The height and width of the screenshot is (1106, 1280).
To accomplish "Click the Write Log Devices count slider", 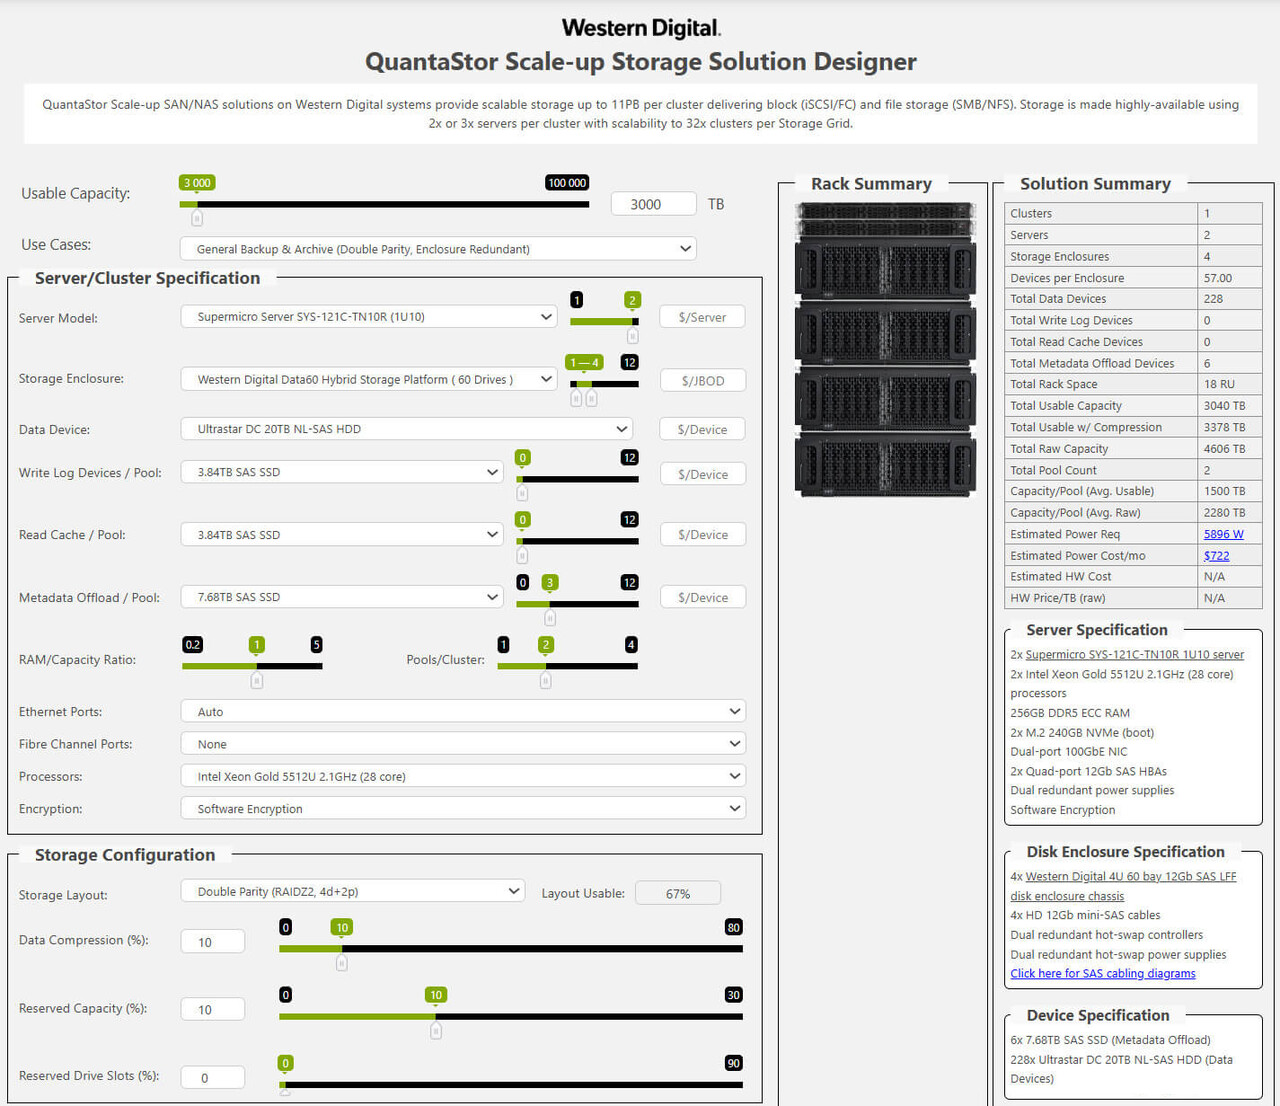I will coord(577,480).
